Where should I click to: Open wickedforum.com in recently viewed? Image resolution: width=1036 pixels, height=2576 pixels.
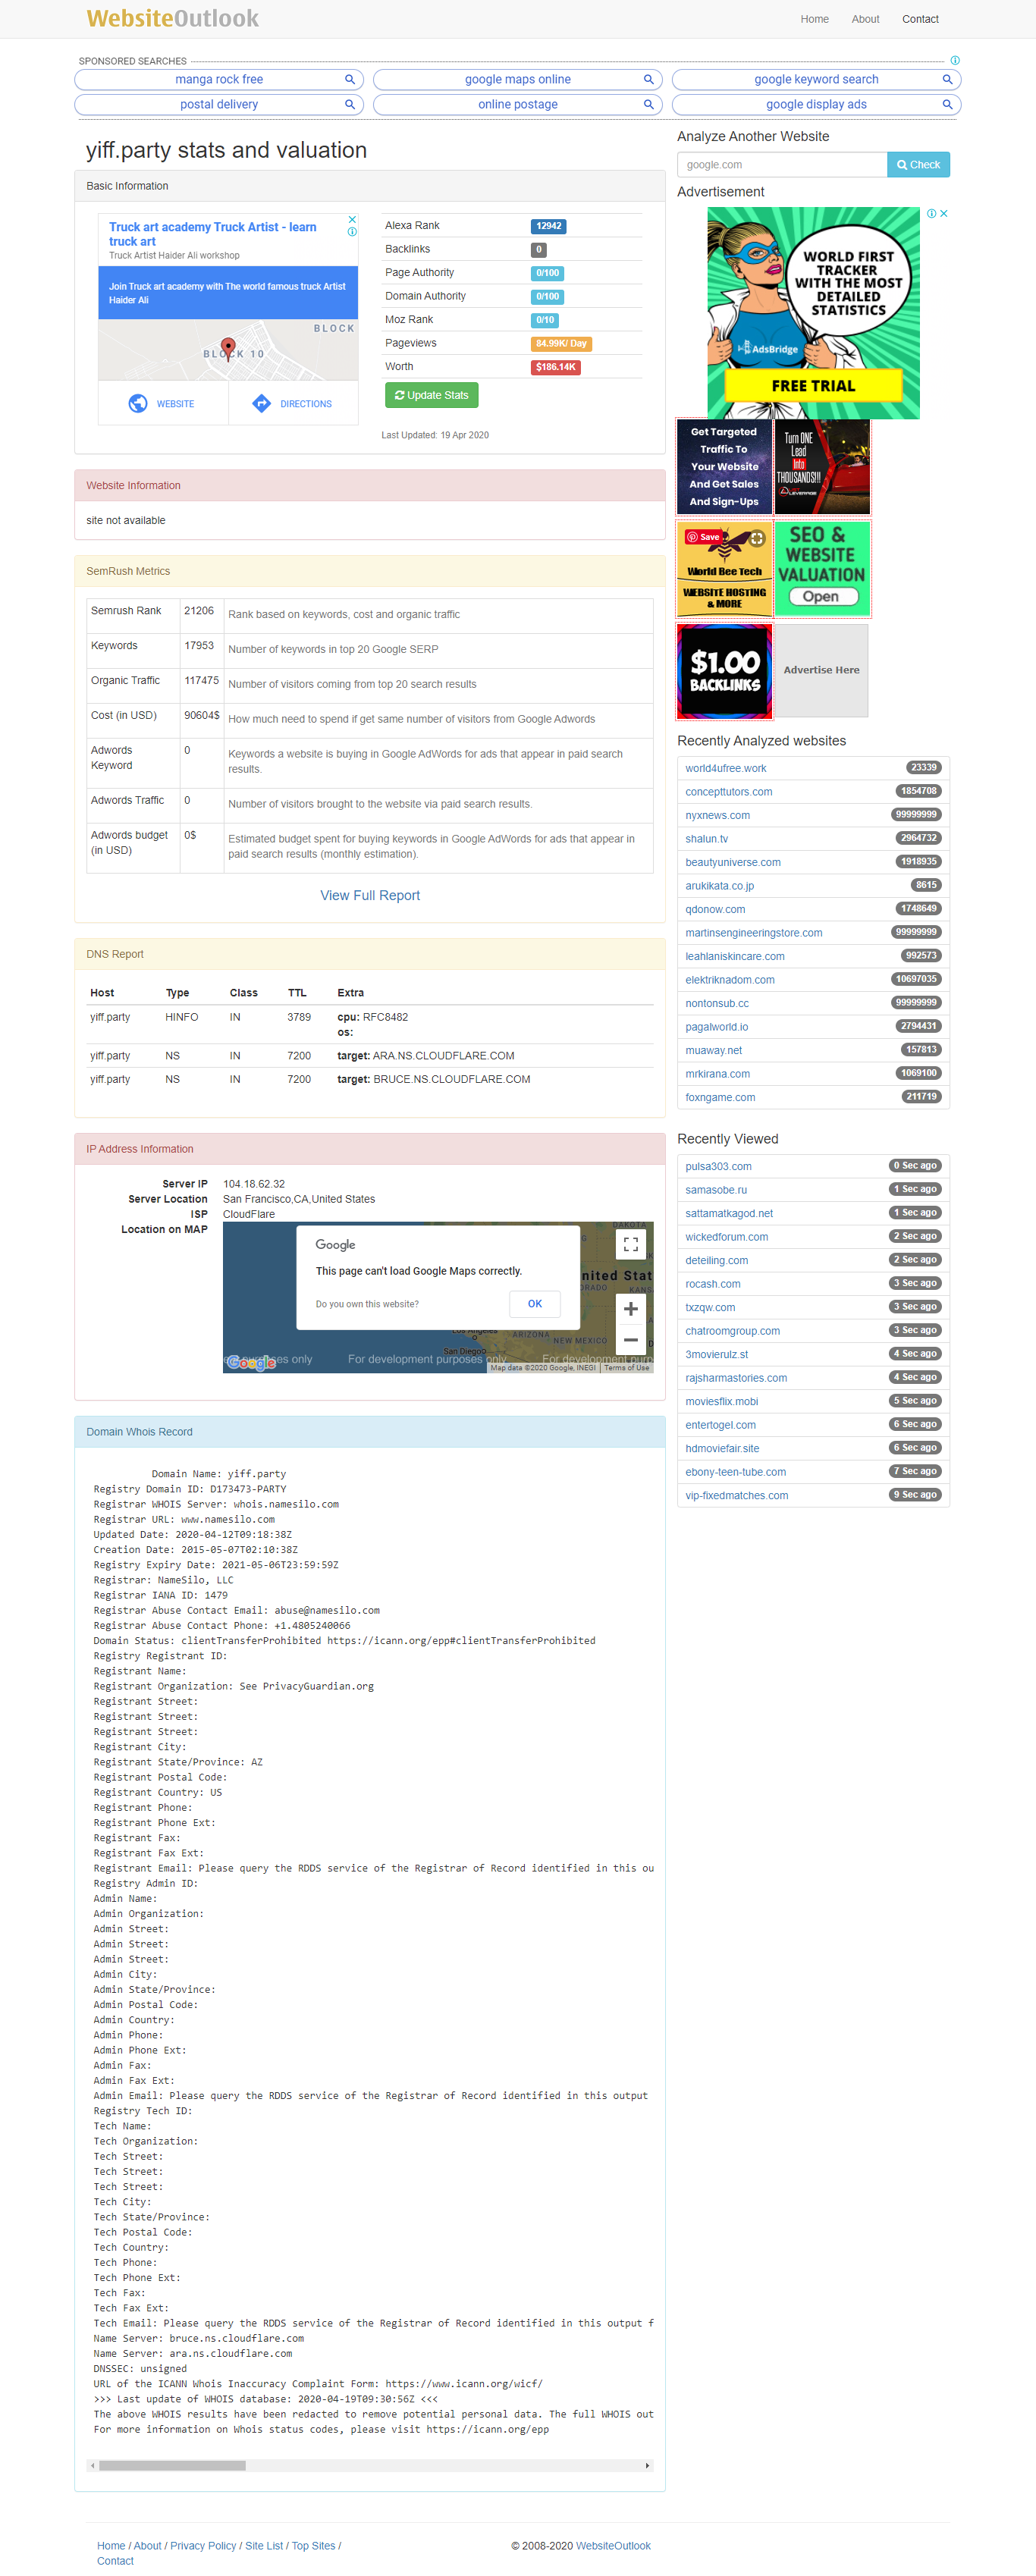[726, 1236]
